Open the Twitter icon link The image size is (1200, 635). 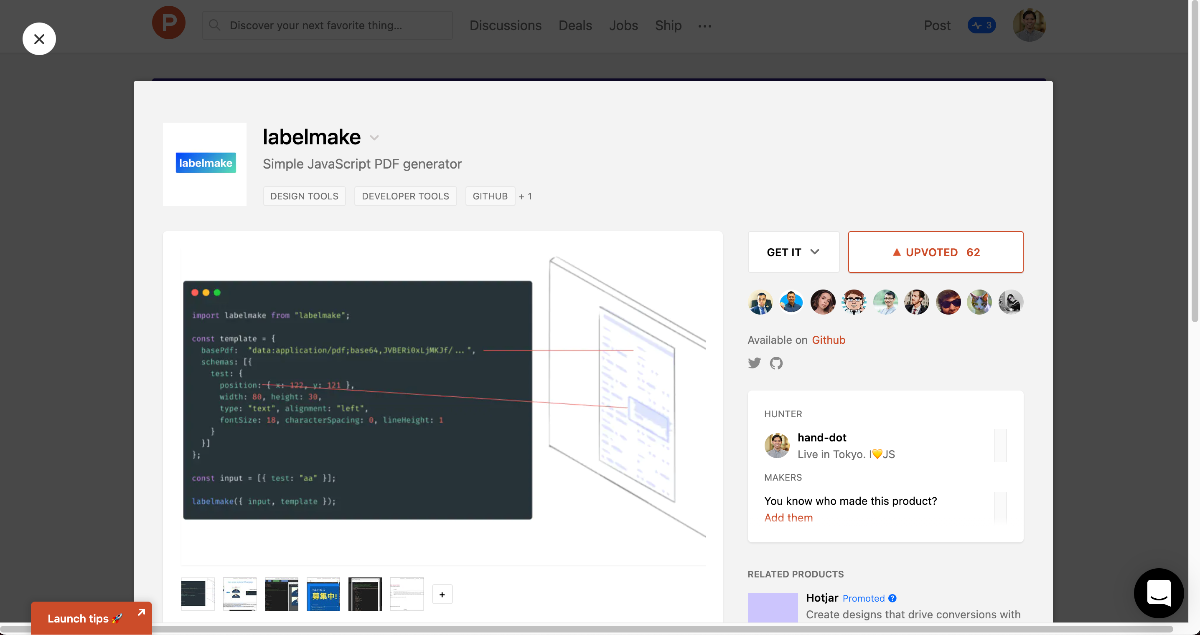click(755, 363)
